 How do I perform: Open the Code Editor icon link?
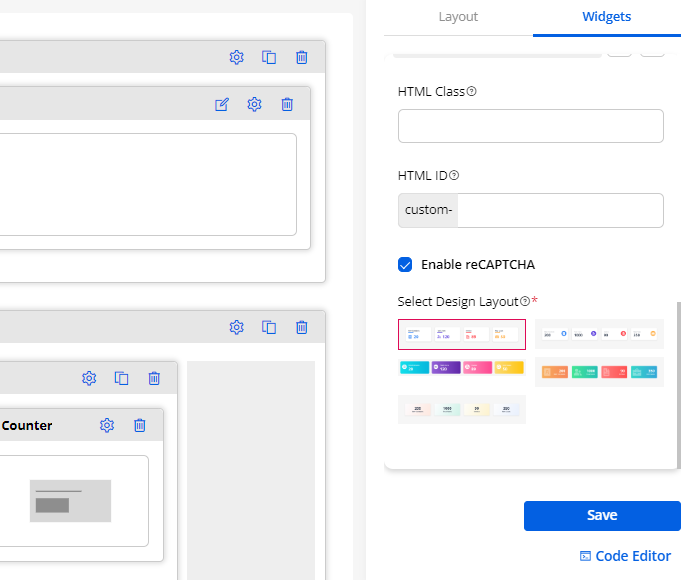586,556
